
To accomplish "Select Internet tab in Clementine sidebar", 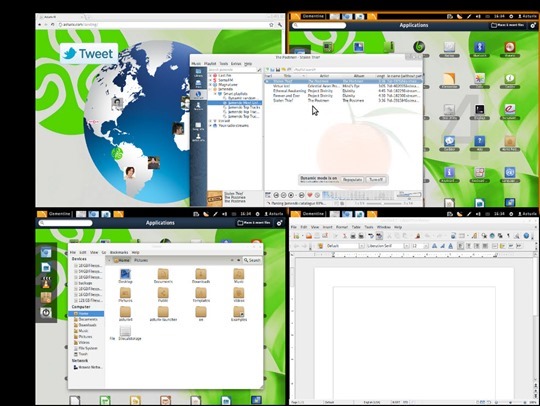I will (198, 95).
